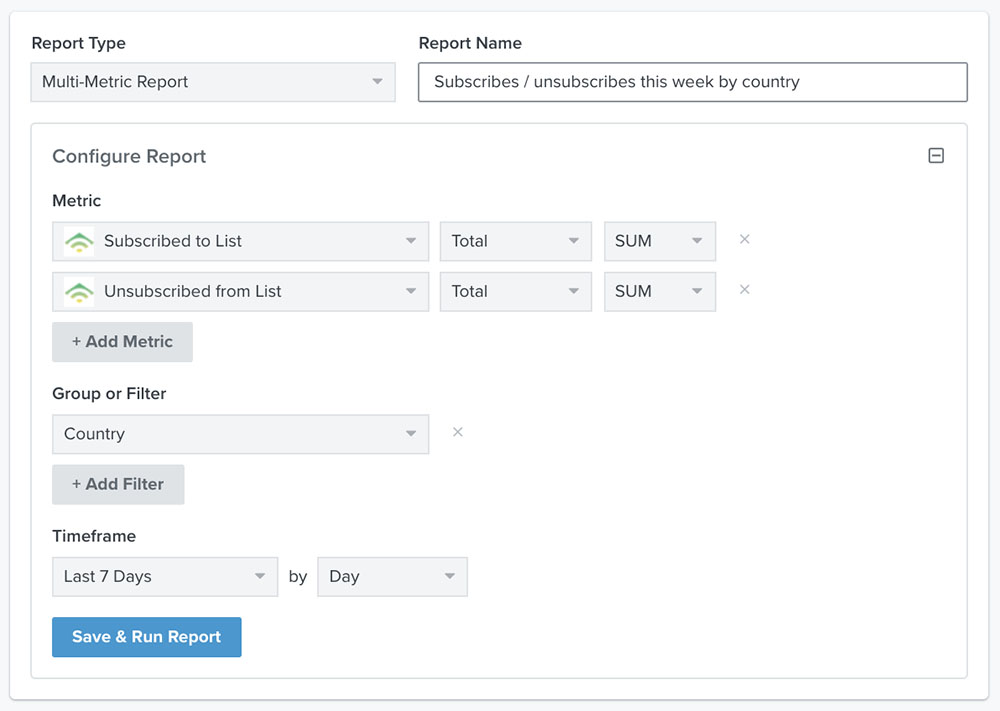Change SUM aggregation for Unsubscribed from List
The height and width of the screenshot is (711, 1000).
[x=659, y=291]
